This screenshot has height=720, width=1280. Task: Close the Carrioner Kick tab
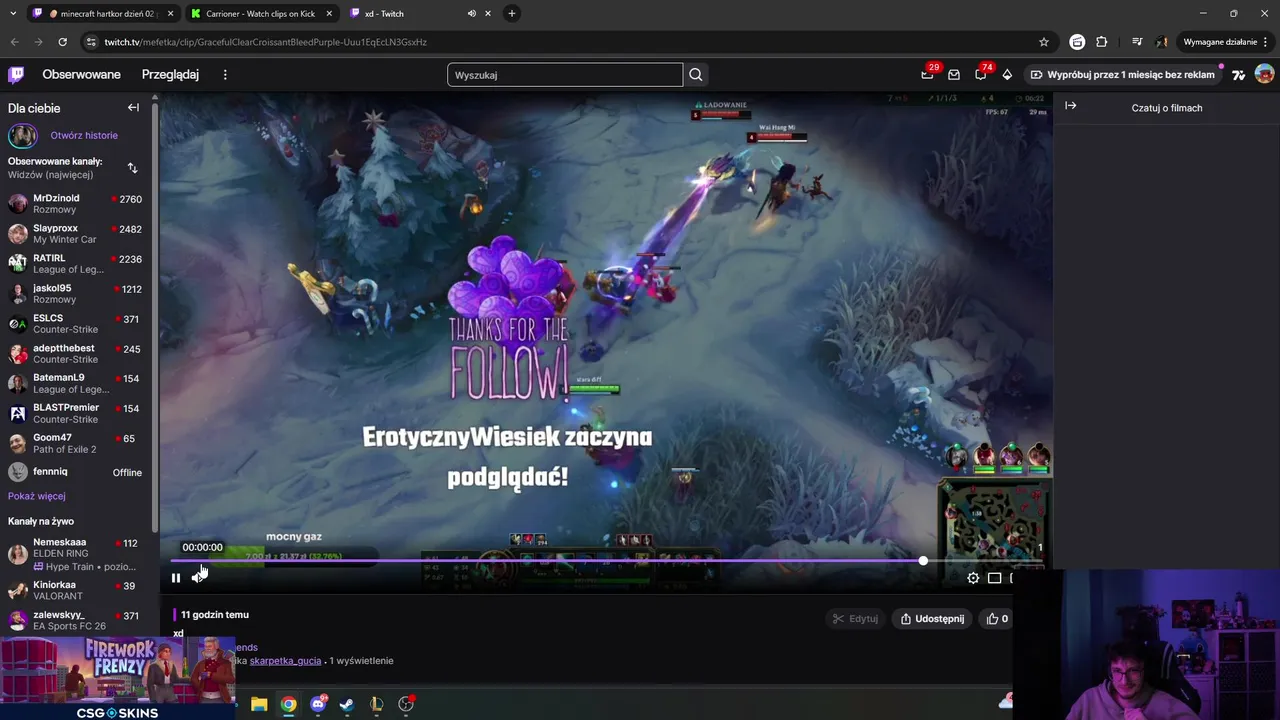point(329,14)
